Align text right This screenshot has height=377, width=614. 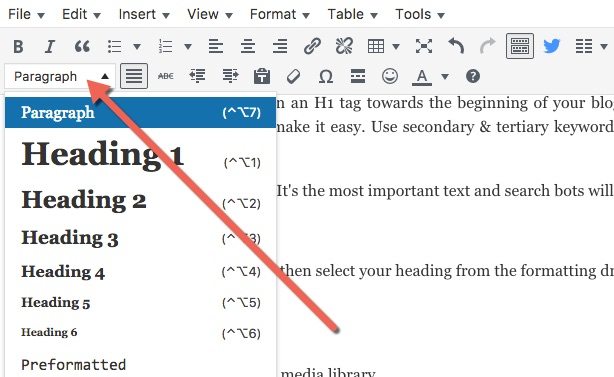(280, 46)
